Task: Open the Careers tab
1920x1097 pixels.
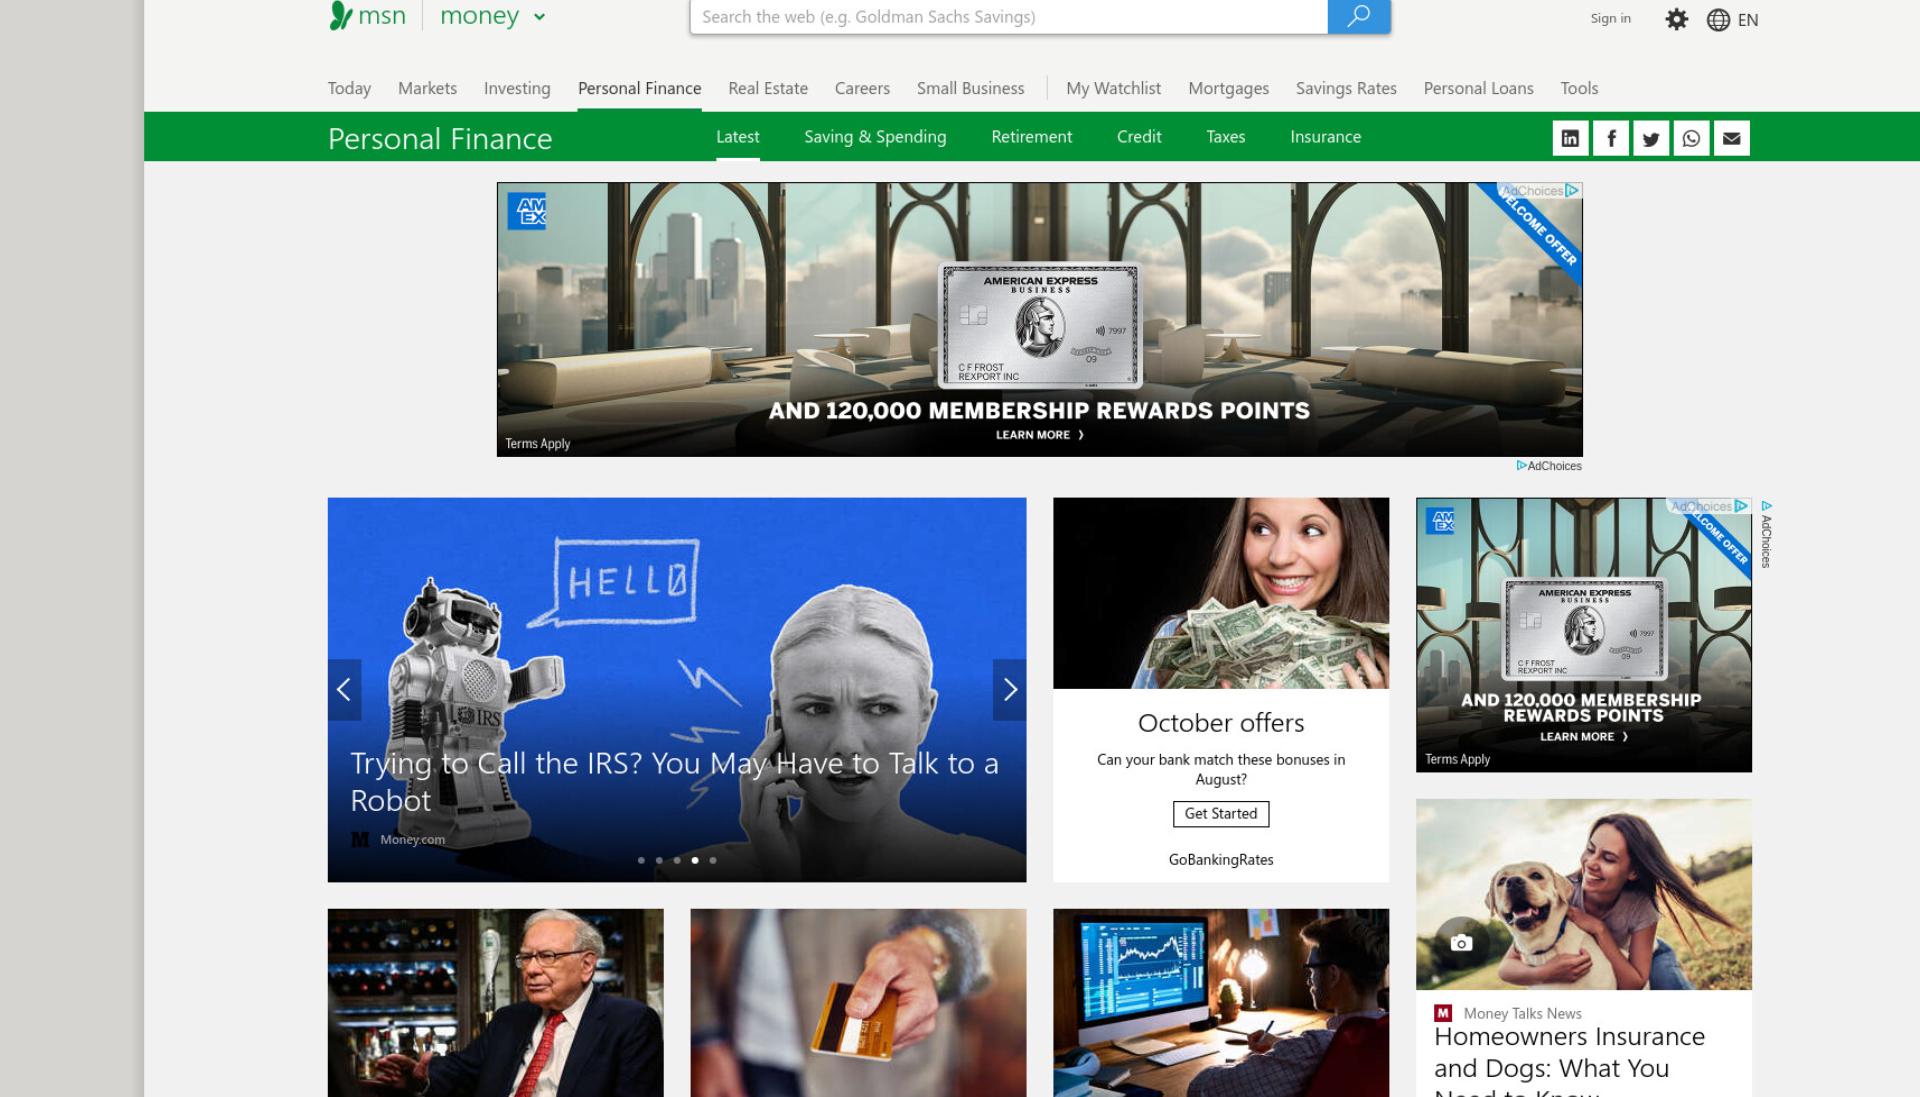Action: (862, 88)
